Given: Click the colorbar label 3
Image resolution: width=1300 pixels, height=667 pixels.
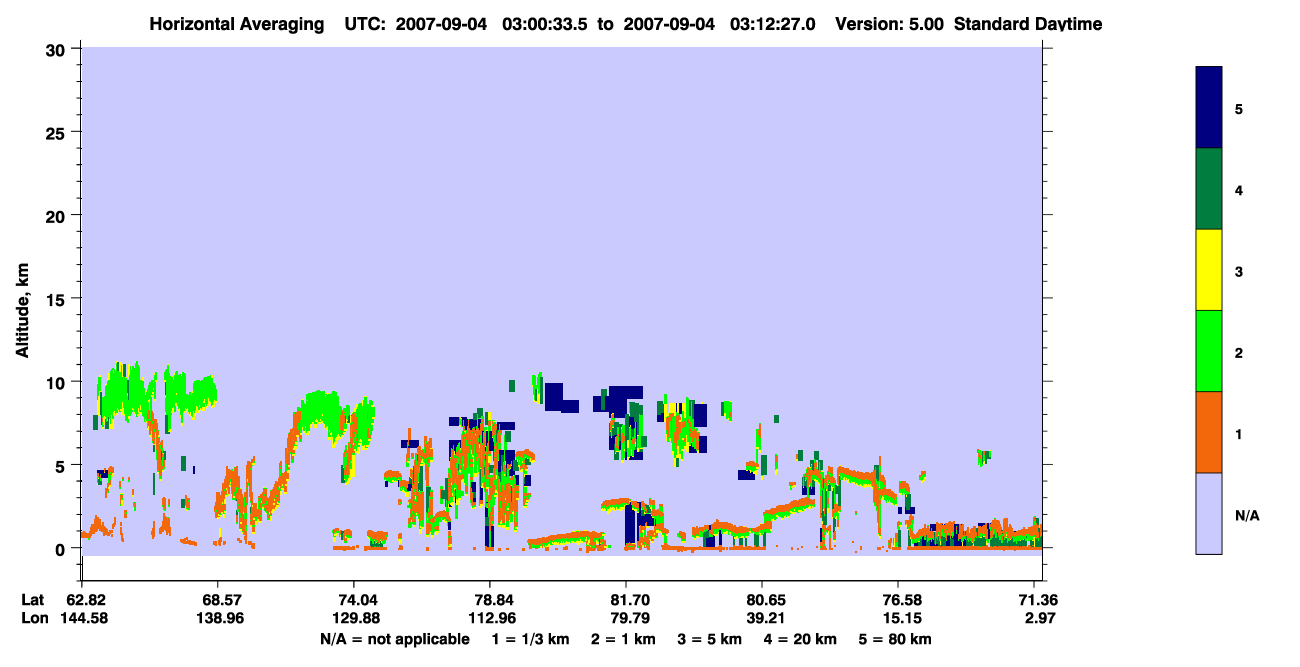Looking at the screenshot, I should [x=1239, y=271].
